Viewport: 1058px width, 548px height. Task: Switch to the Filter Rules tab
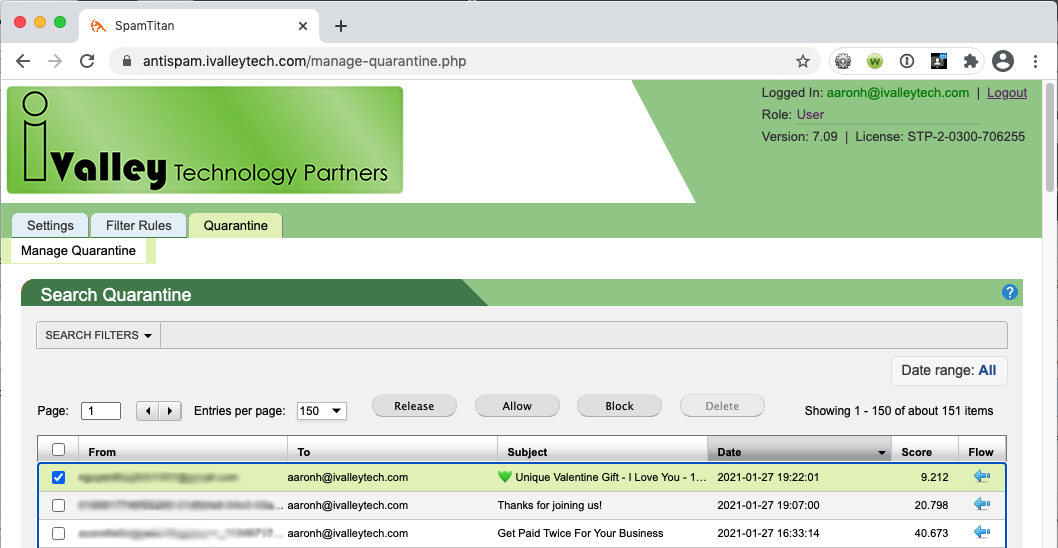(x=139, y=225)
